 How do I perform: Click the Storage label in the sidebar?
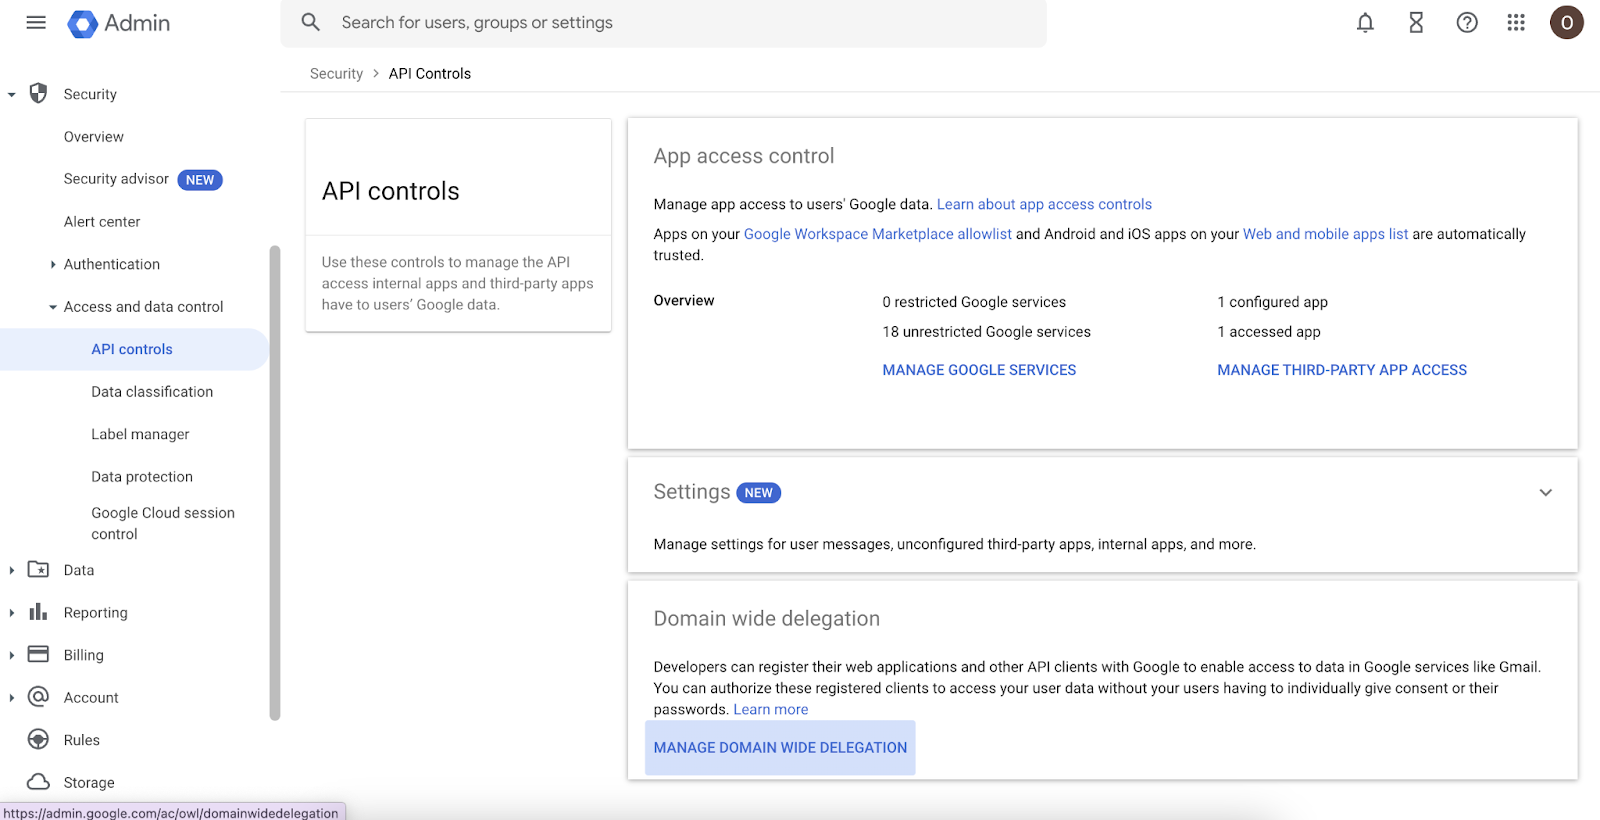[89, 783]
